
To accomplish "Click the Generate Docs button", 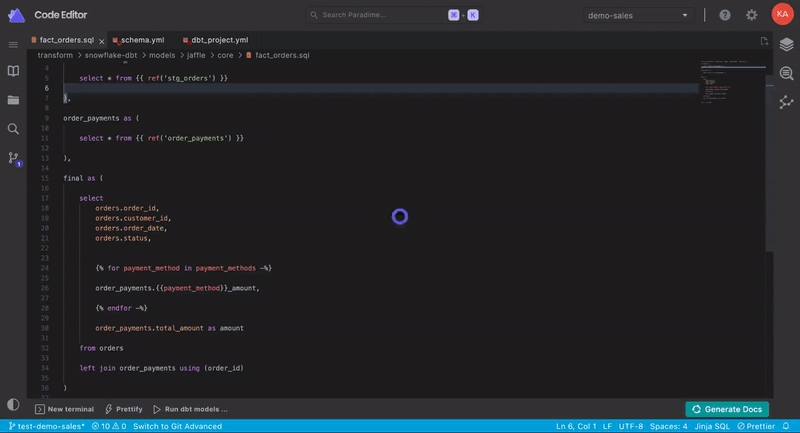I will tap(727, 409).
